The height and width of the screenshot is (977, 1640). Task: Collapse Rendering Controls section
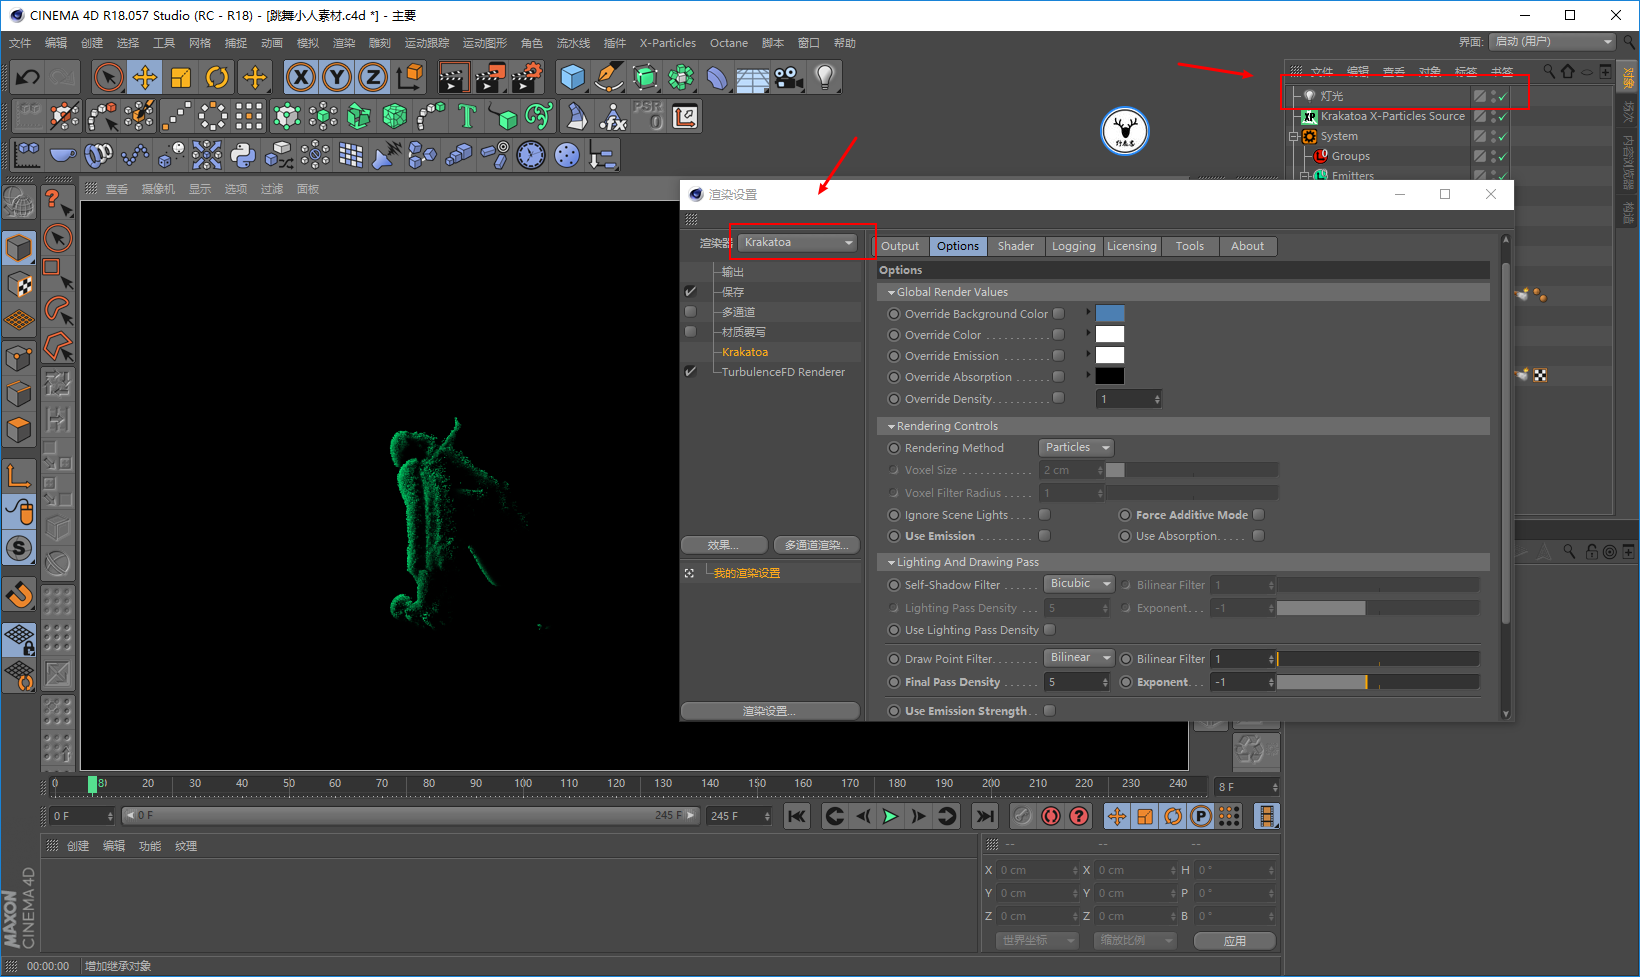(x=891, y=427)
